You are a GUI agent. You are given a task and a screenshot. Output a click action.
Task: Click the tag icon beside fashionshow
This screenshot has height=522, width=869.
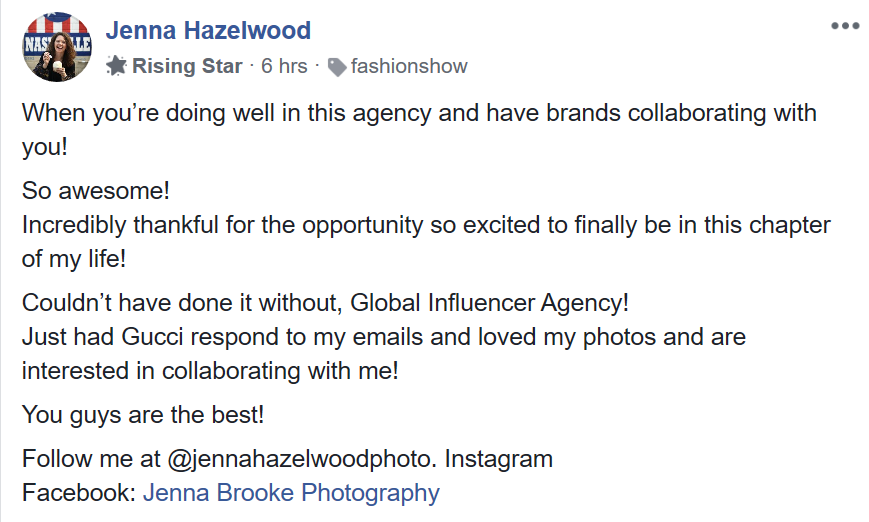(337, 67)
